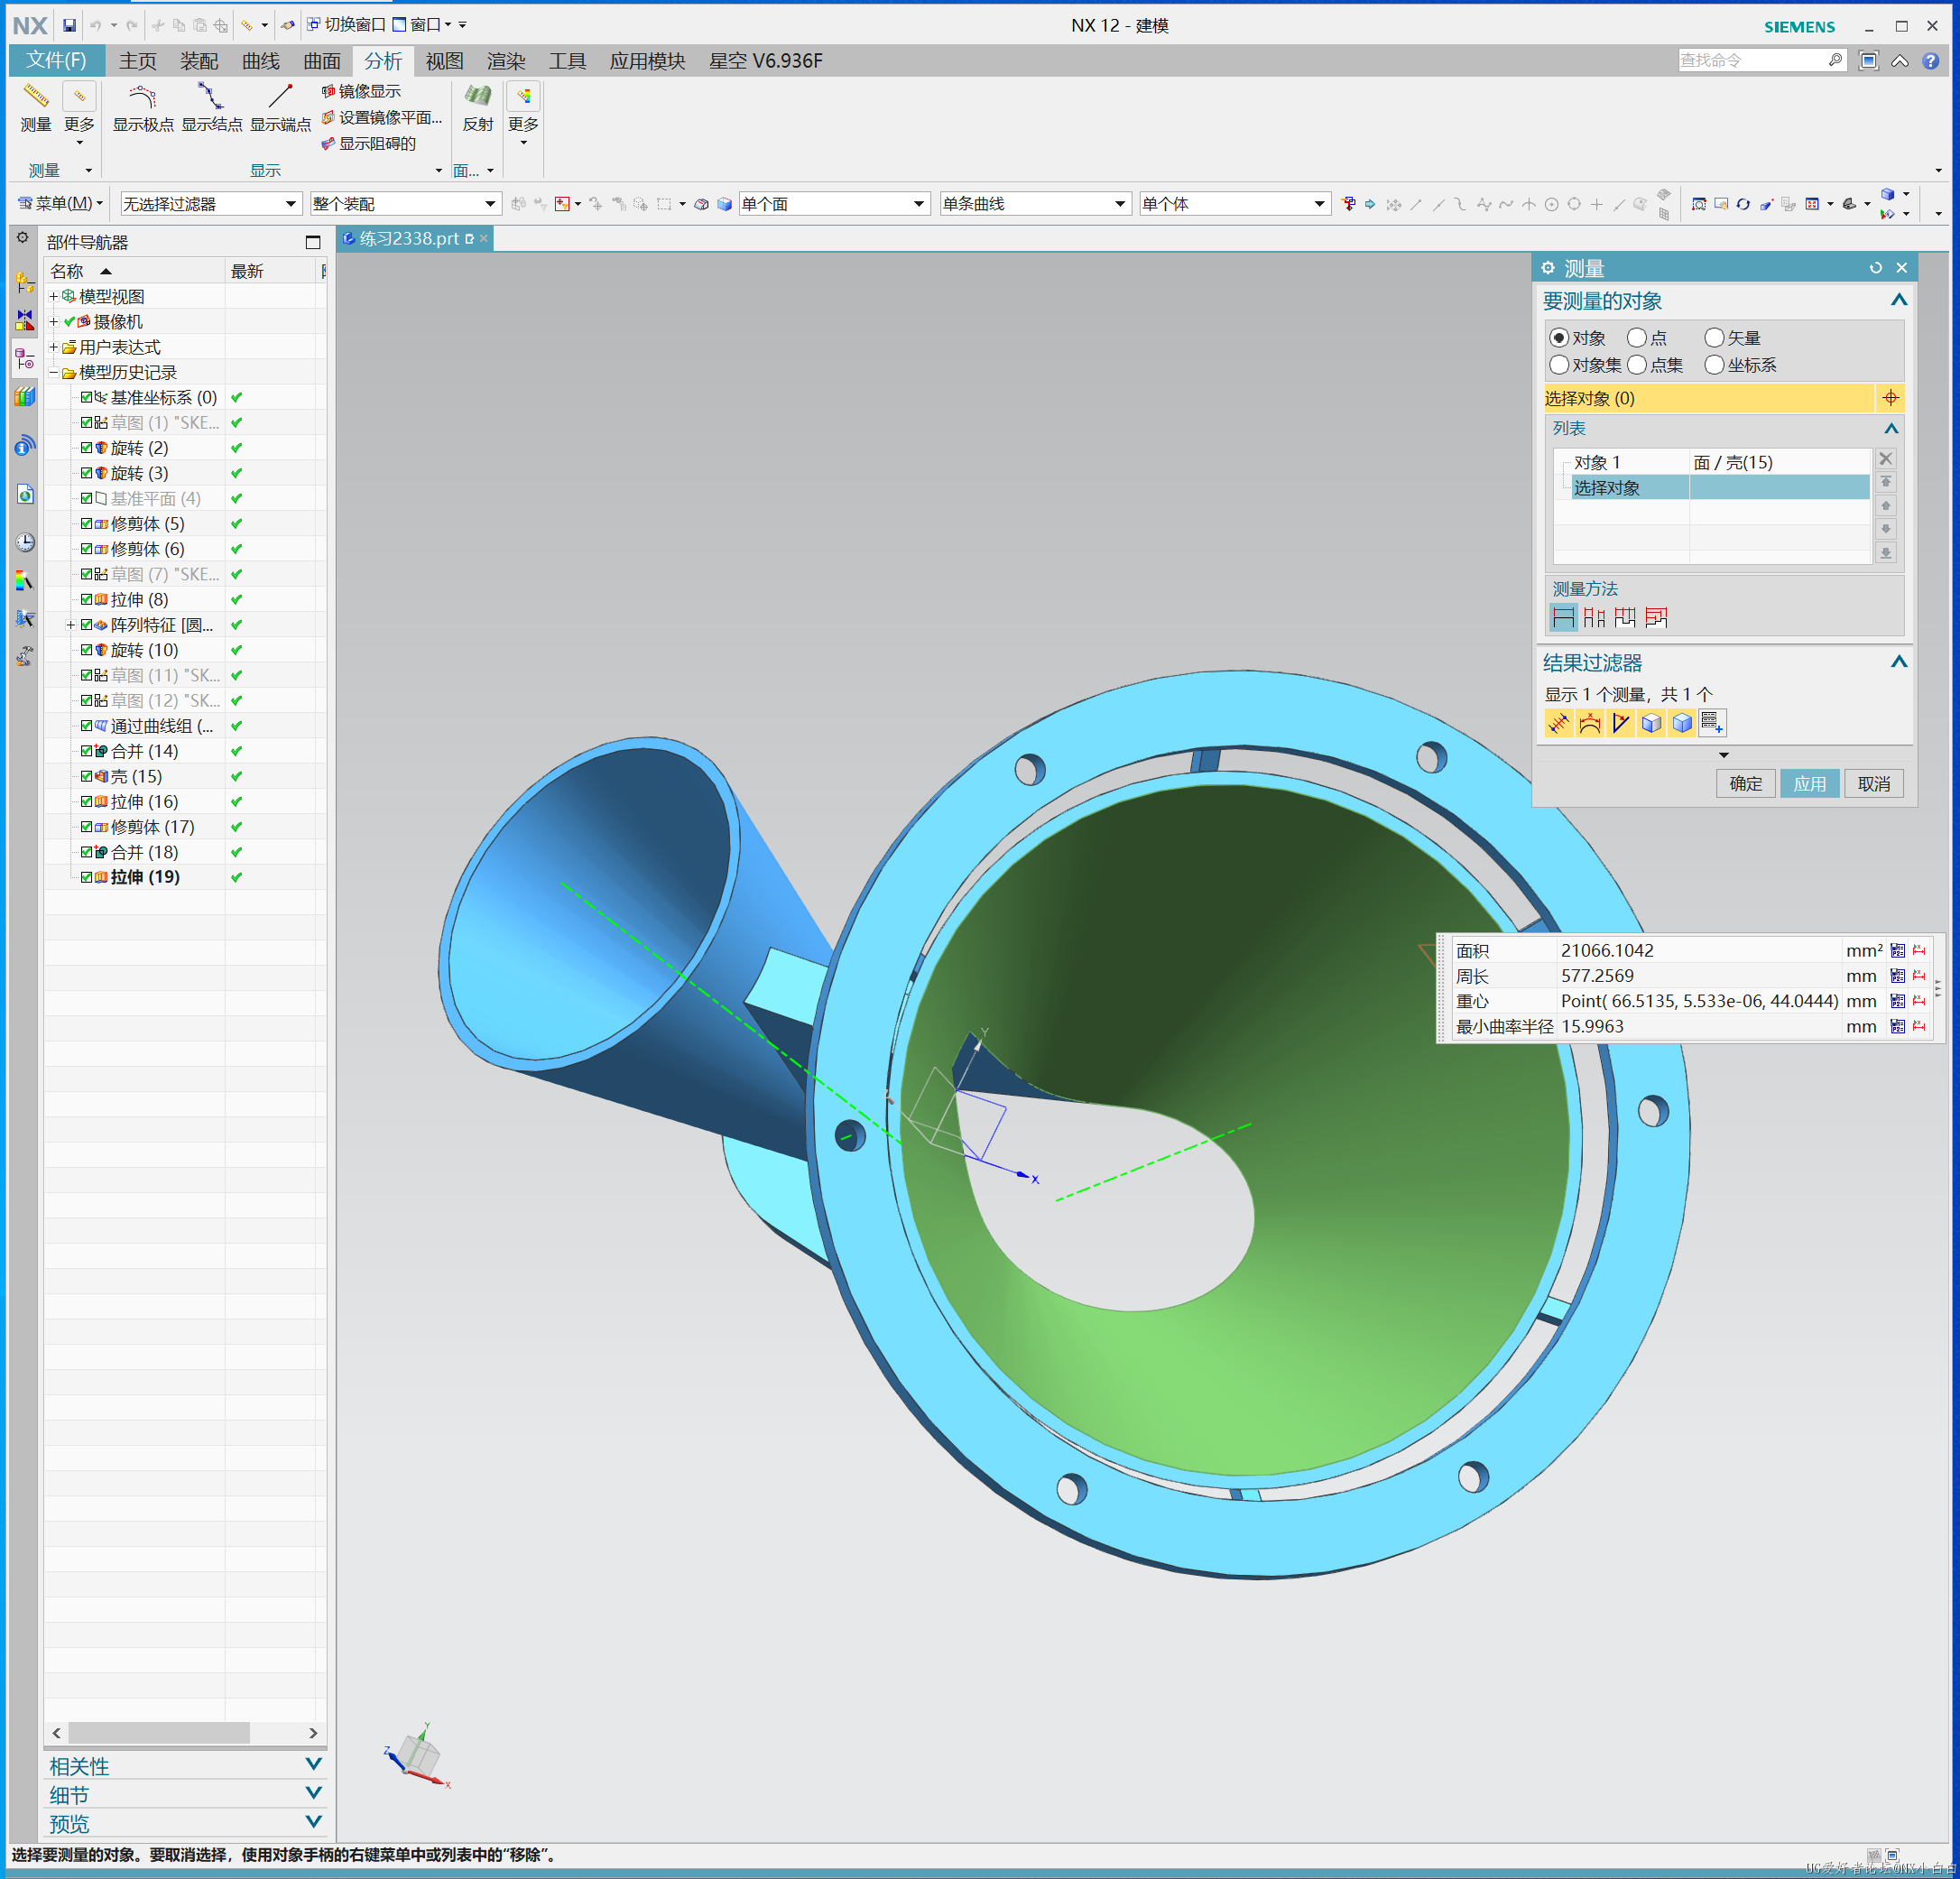This screenshot has width=1960, height=1879.
Task: Click the Measure (测量) ruler tool icon
Action: (x=36, y=97)
